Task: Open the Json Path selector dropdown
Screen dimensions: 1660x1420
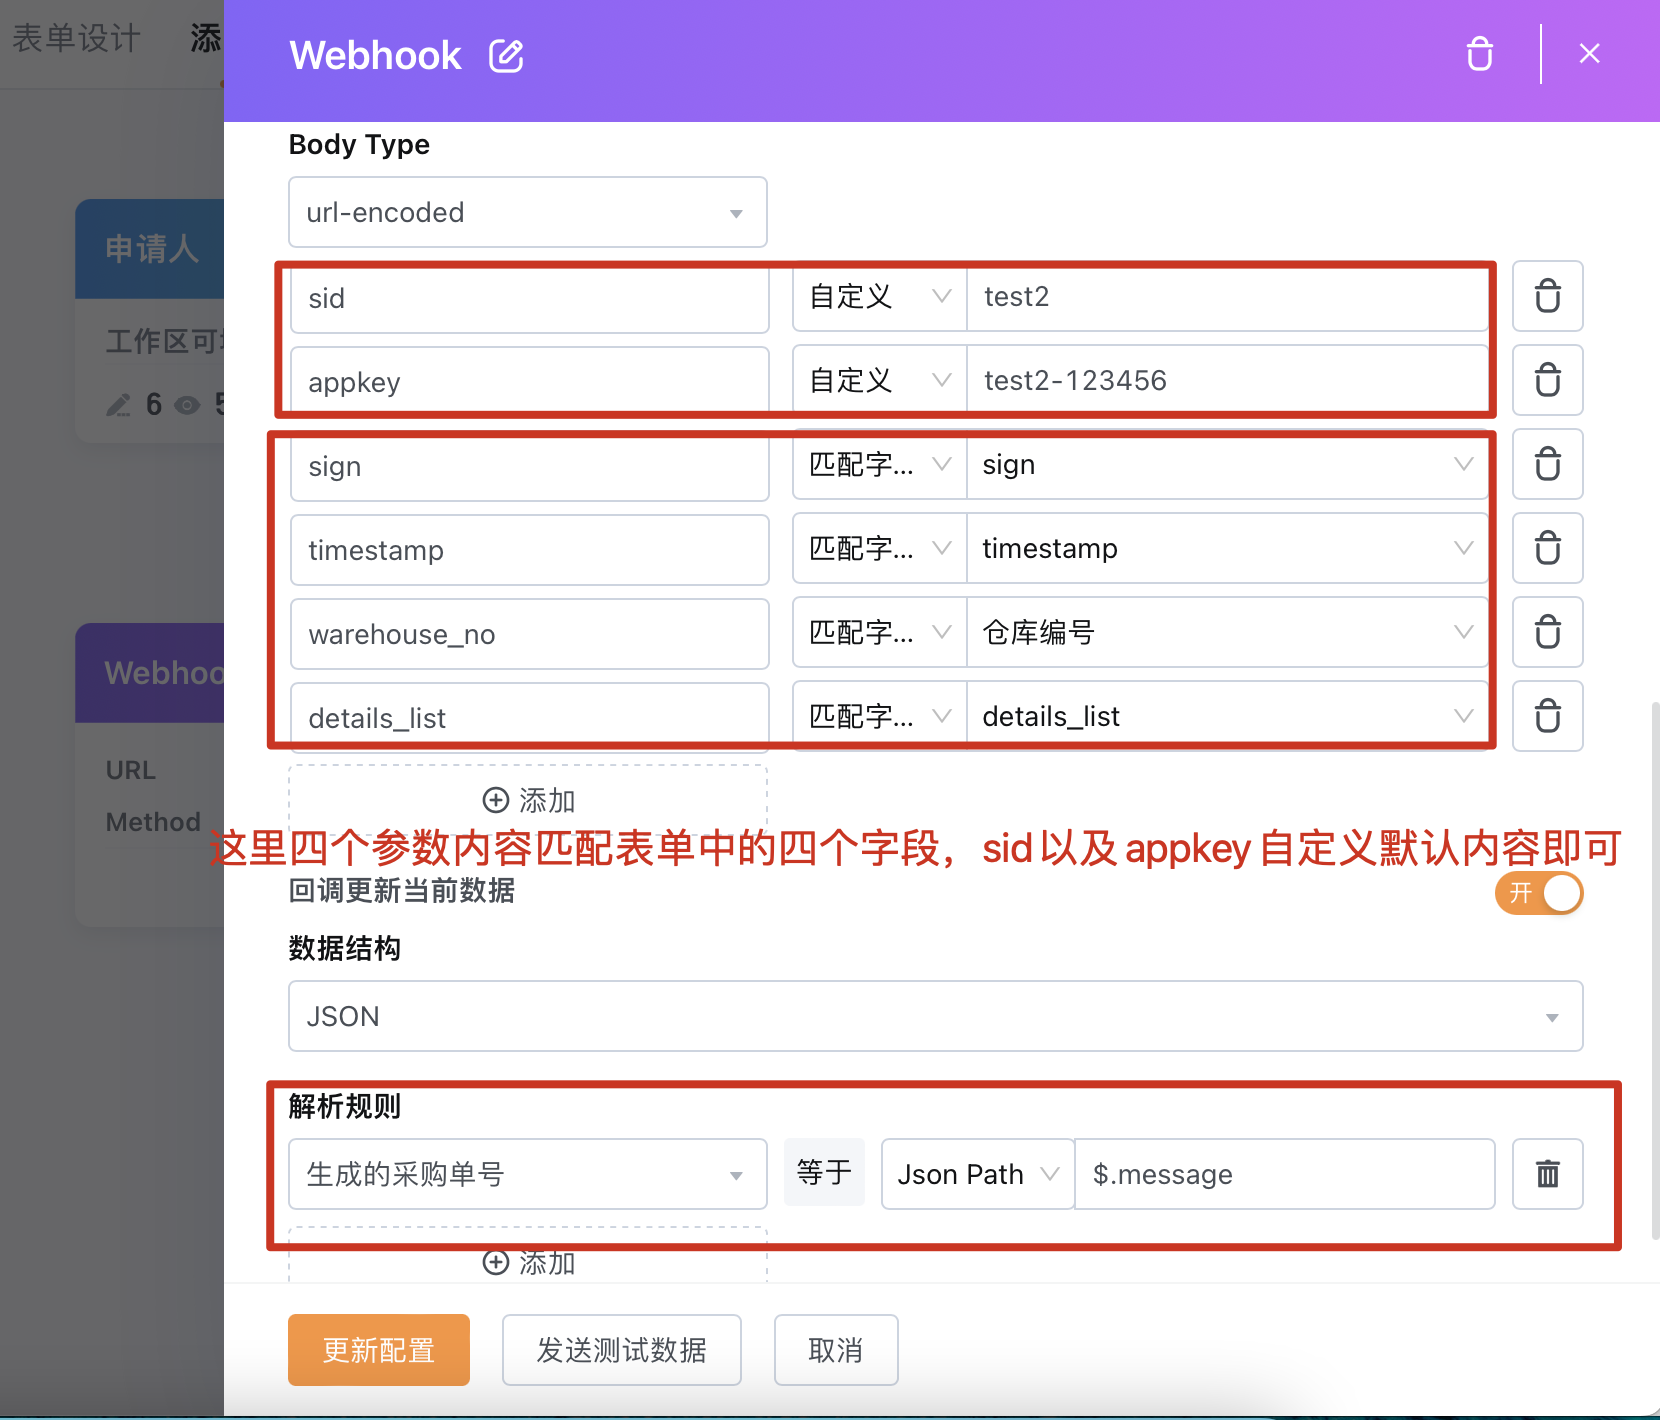Action: 978,1174
